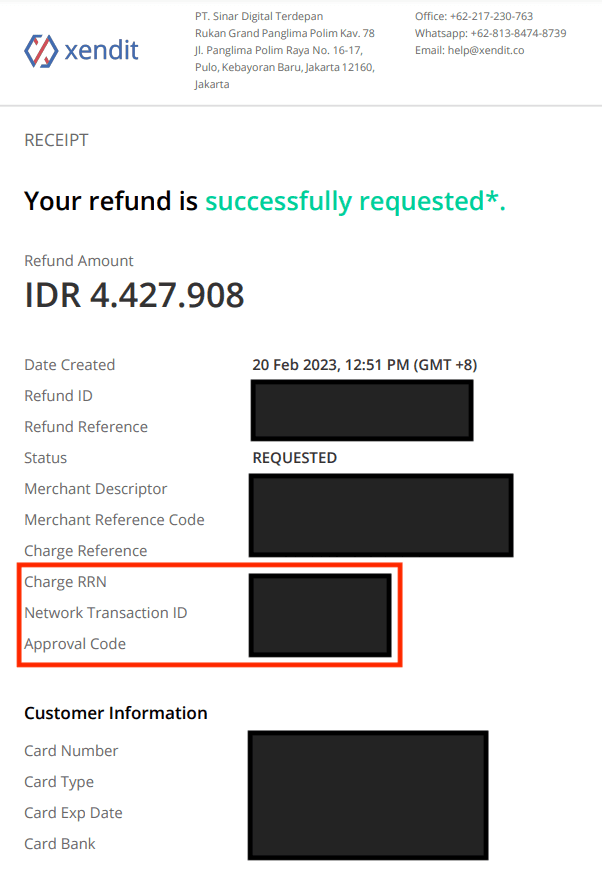Image resolution: width=602 pixels, height=873 pixels.
Task: Click the Merchant Reference Code label
Action: [115, 519]
